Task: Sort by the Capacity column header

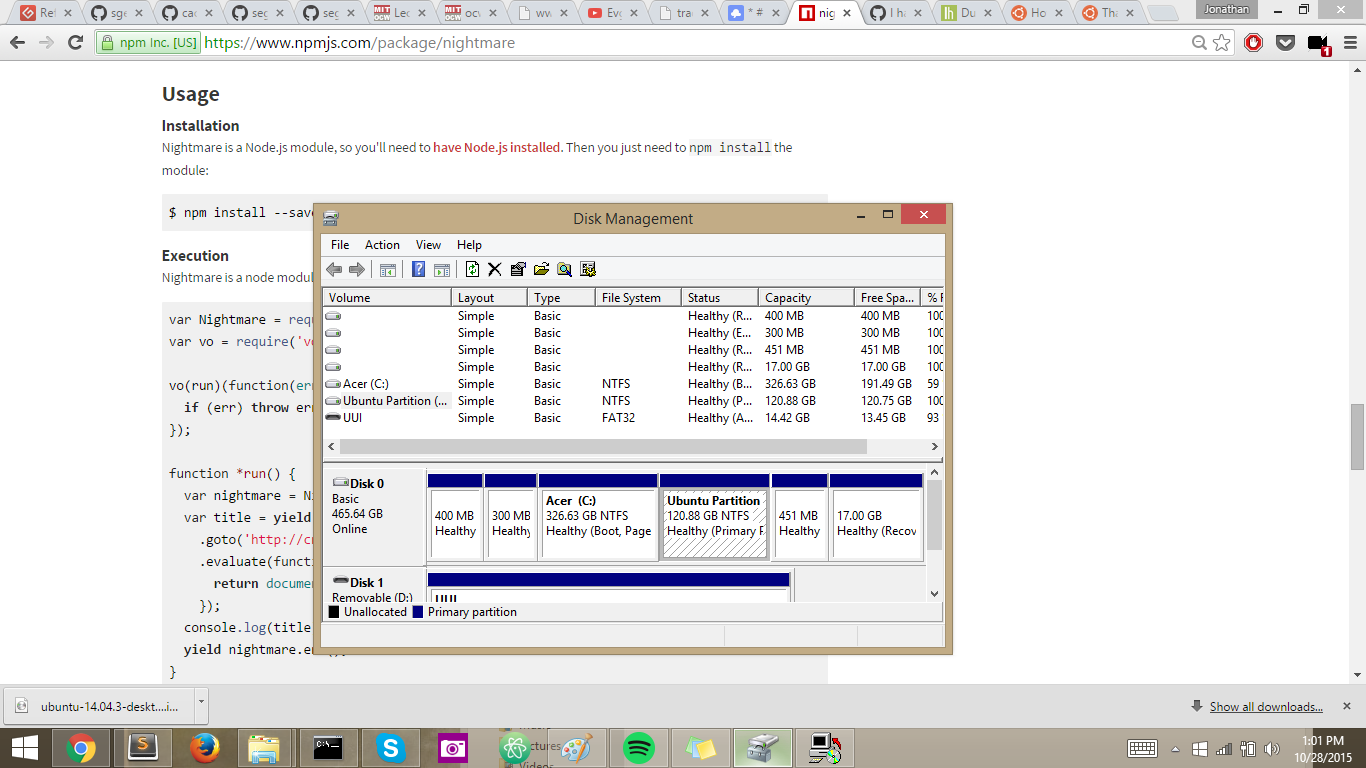Action: [788, 298]
